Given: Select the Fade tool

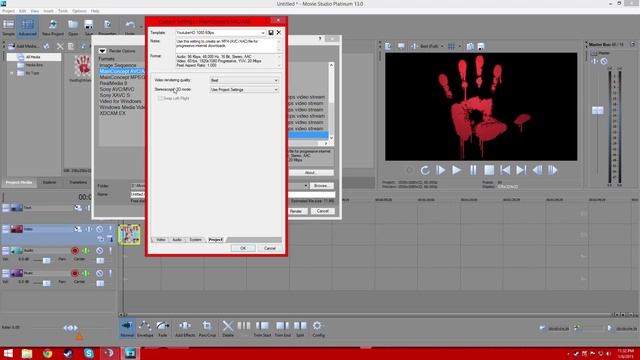Looking at the screenshot, I should tap(163, 329).
